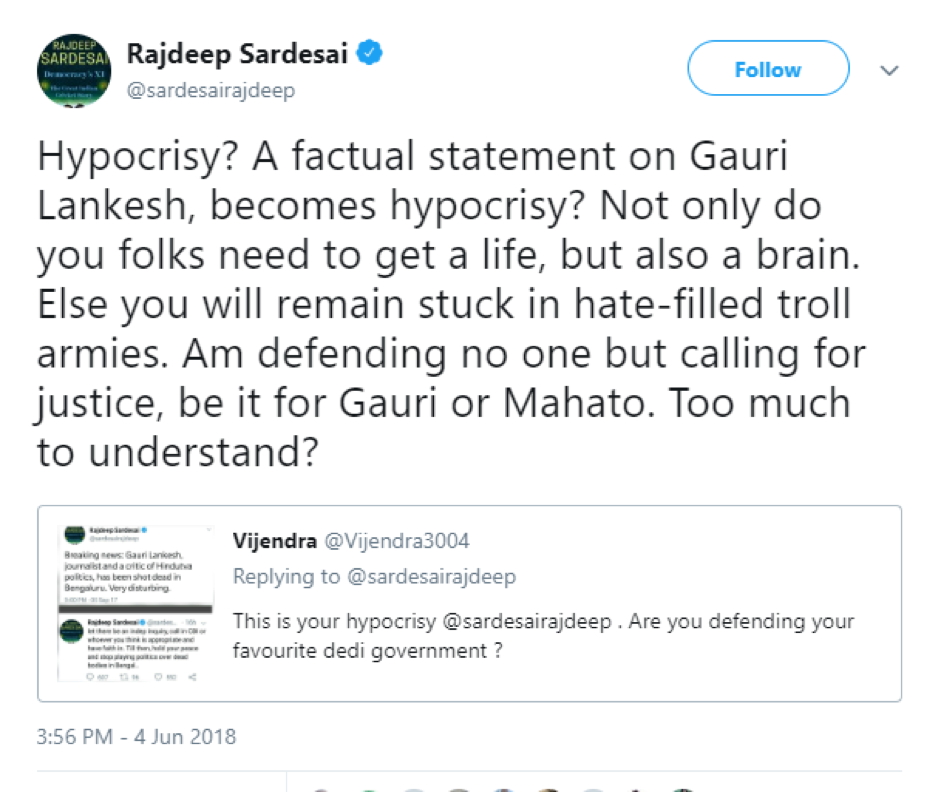Open the Rajdeep Sardesai display name link
The width and height of the screenshot is (941, 792).
pyautogui.click(x=238, y=55)
